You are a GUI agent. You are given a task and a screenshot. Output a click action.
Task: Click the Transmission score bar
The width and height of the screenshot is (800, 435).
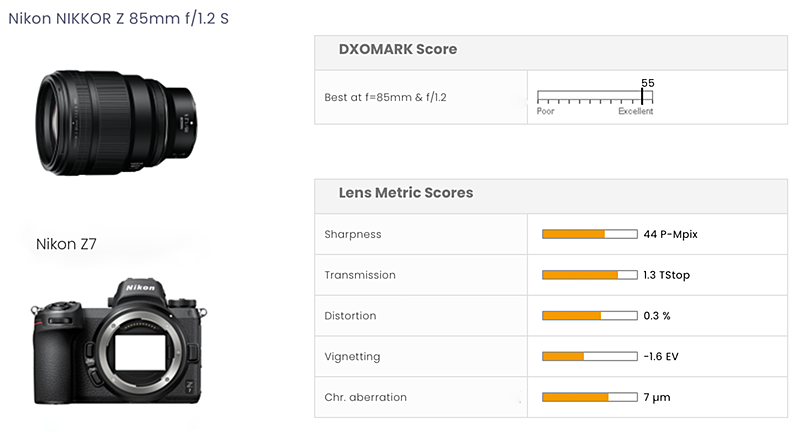589,275
